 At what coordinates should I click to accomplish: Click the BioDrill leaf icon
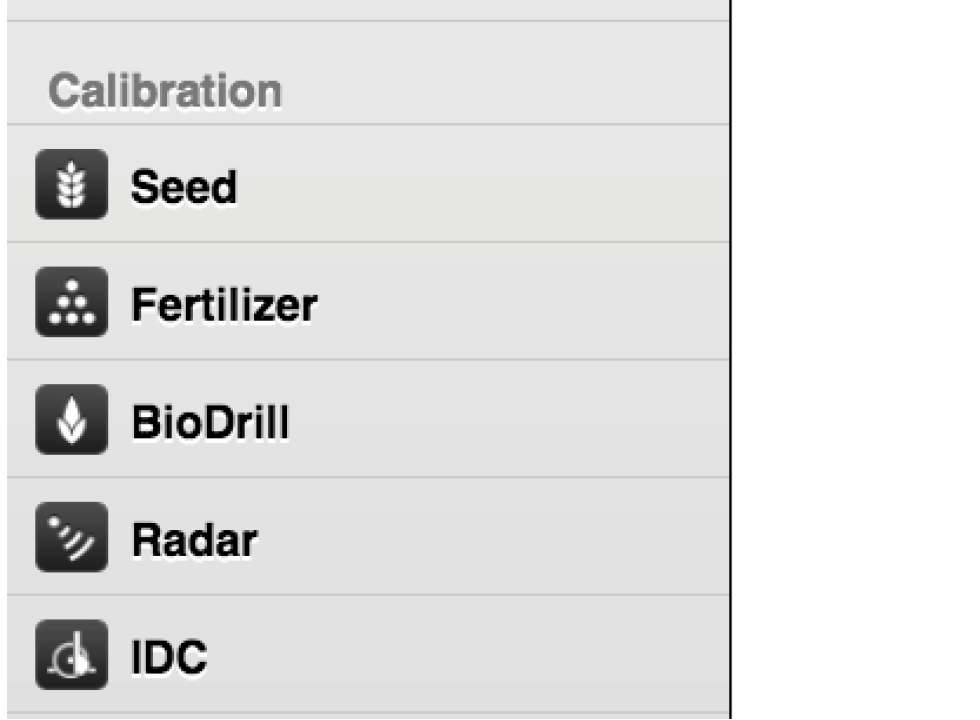[x=71, y=420]
